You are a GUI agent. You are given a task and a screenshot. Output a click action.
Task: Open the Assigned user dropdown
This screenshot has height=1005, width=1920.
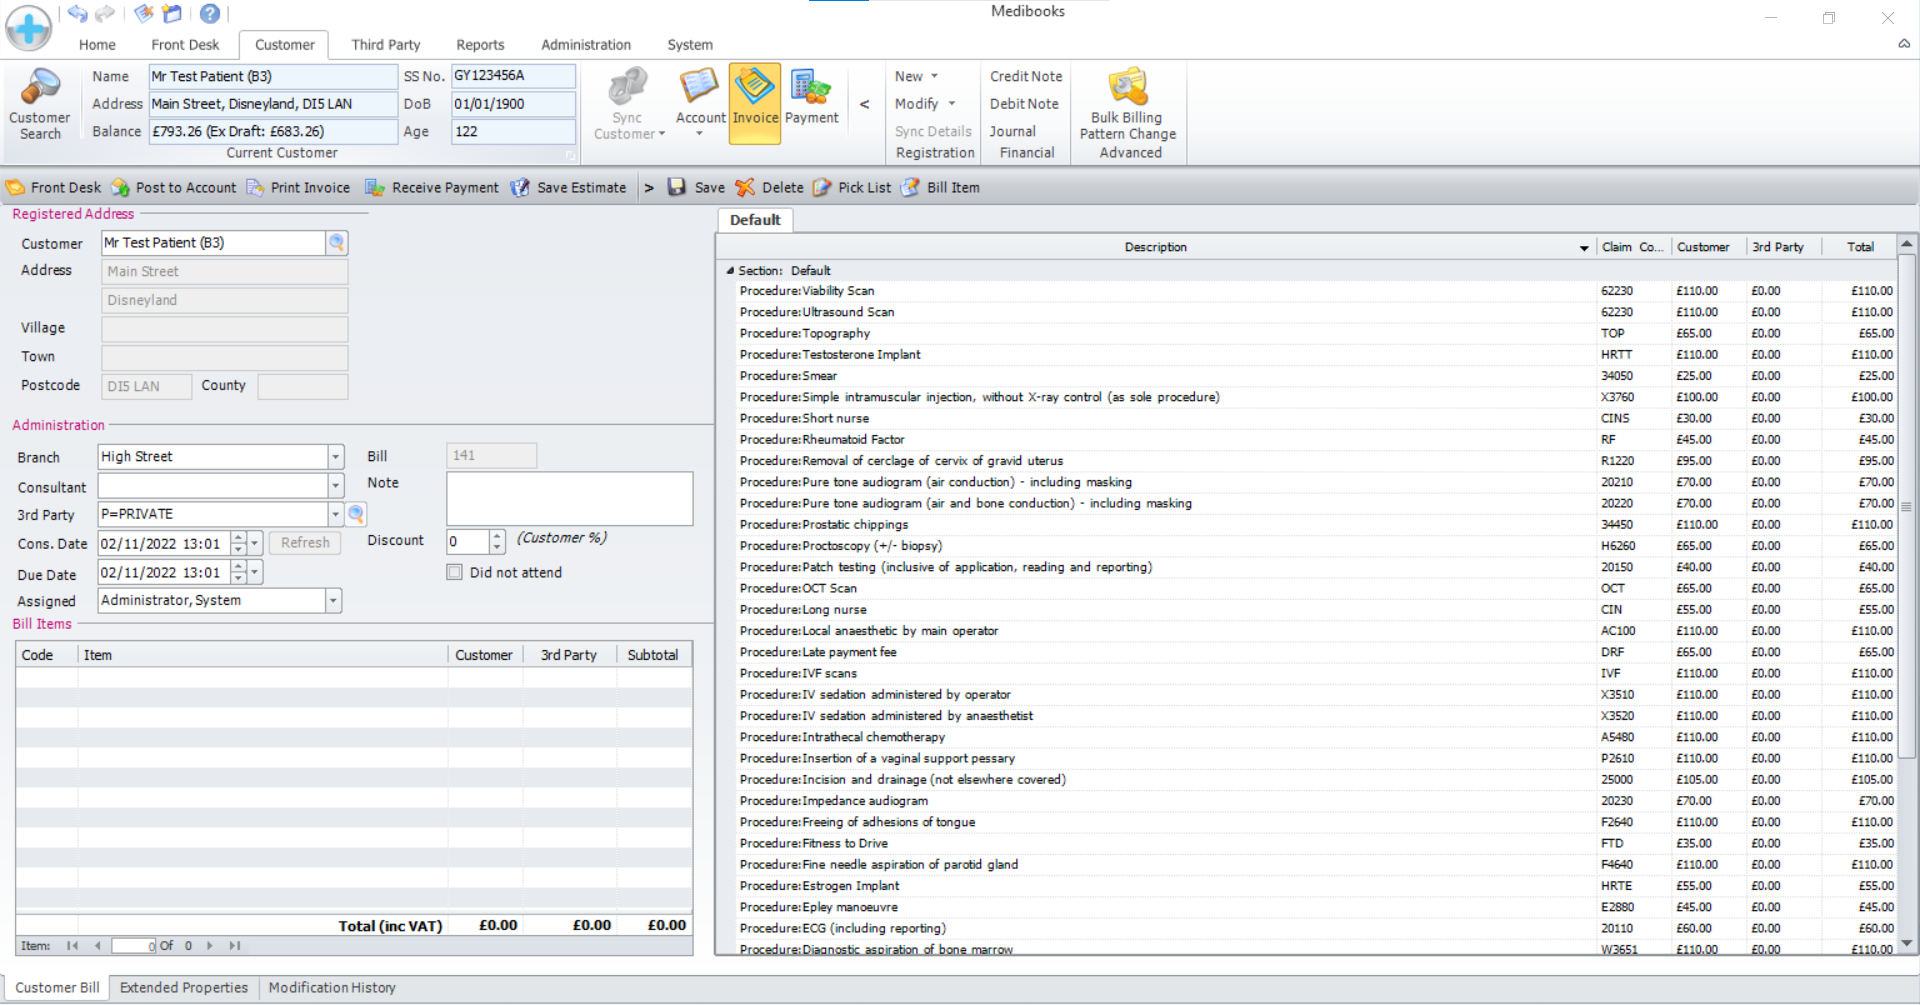pyautogui.click(x=334, y=601)
